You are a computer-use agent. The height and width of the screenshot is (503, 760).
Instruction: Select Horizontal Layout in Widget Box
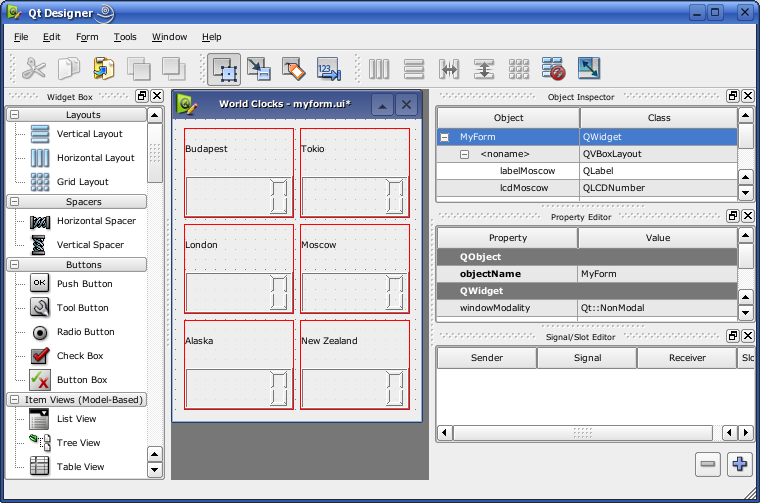click(x=82, y=158)
